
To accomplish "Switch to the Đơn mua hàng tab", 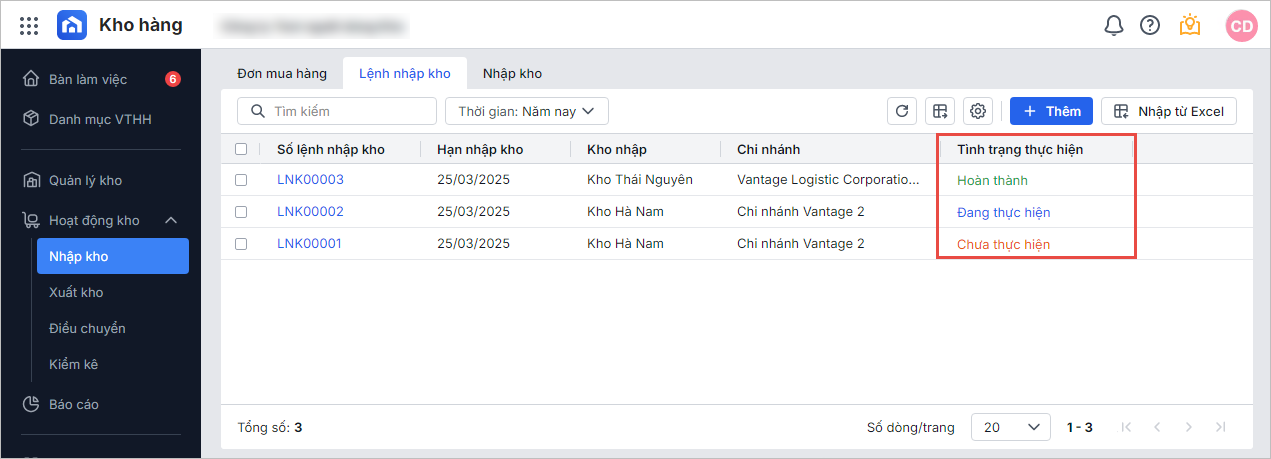I will pos(282,73).
